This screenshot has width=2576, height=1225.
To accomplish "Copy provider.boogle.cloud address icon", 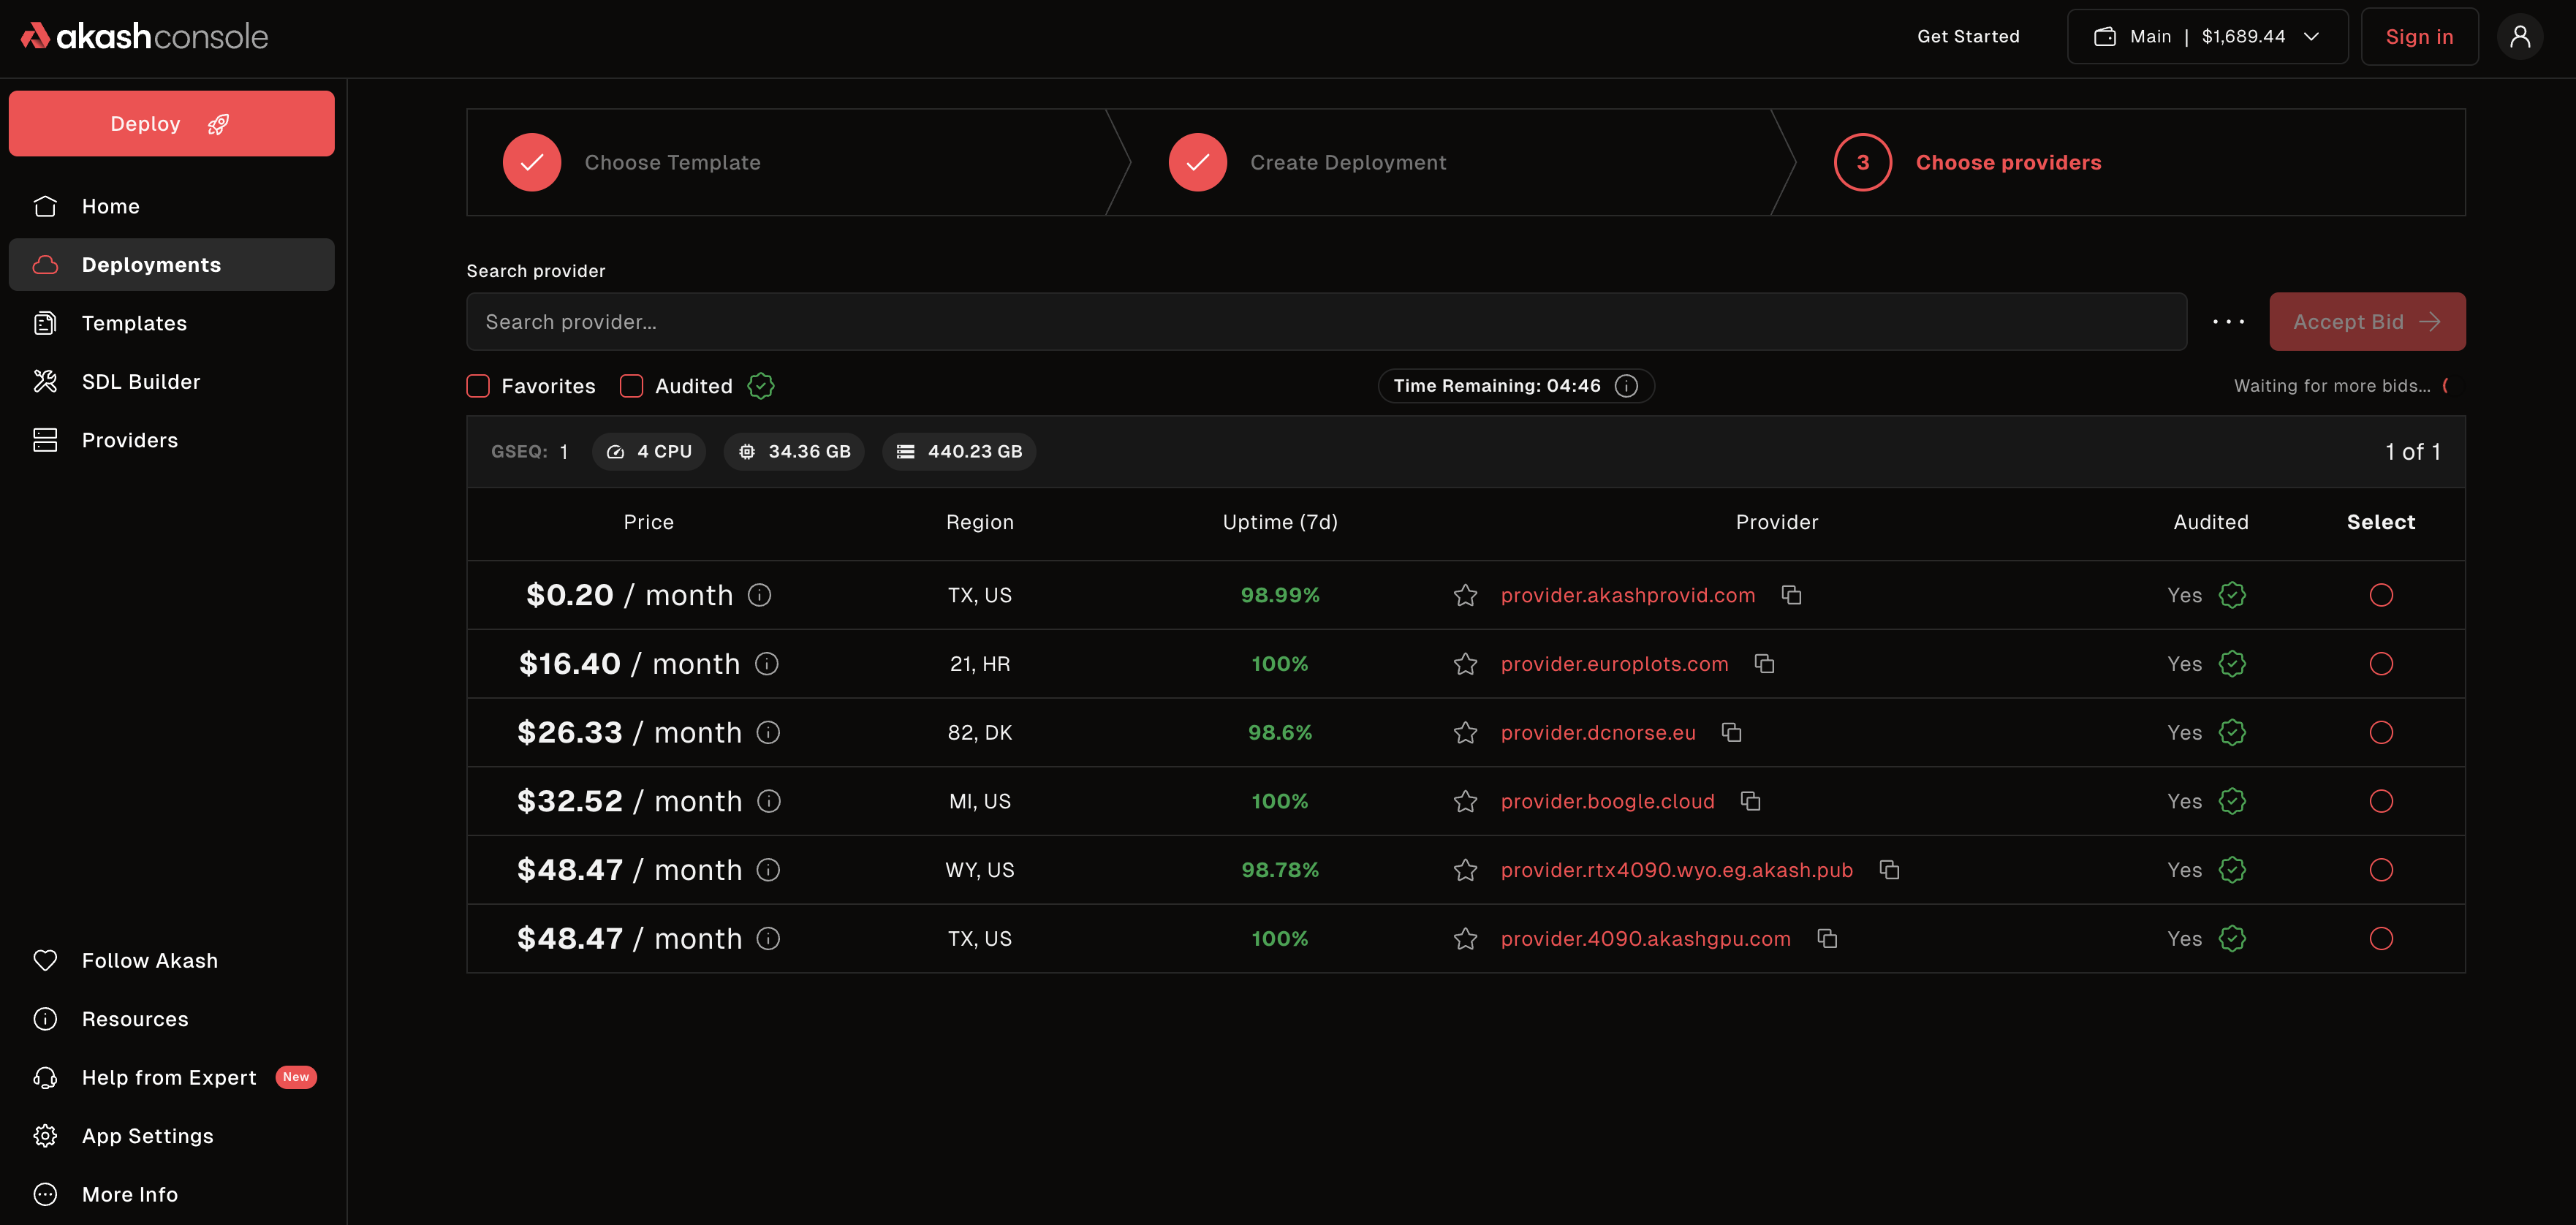I will pyautogui.click(x=1750, y=801).
